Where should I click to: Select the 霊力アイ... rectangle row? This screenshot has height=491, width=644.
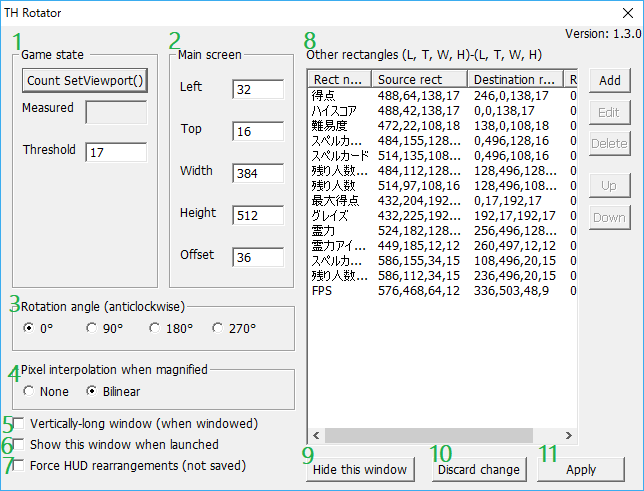coord(443,246)
